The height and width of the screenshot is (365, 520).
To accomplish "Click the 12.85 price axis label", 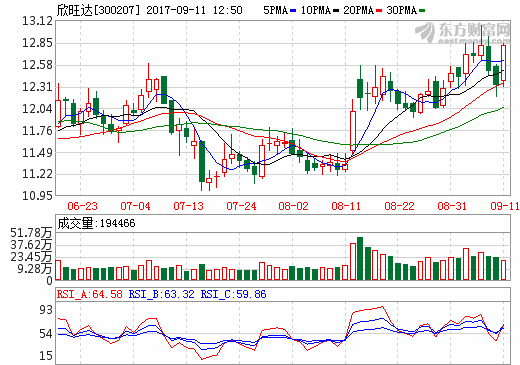I will click(x=37, y=43).
